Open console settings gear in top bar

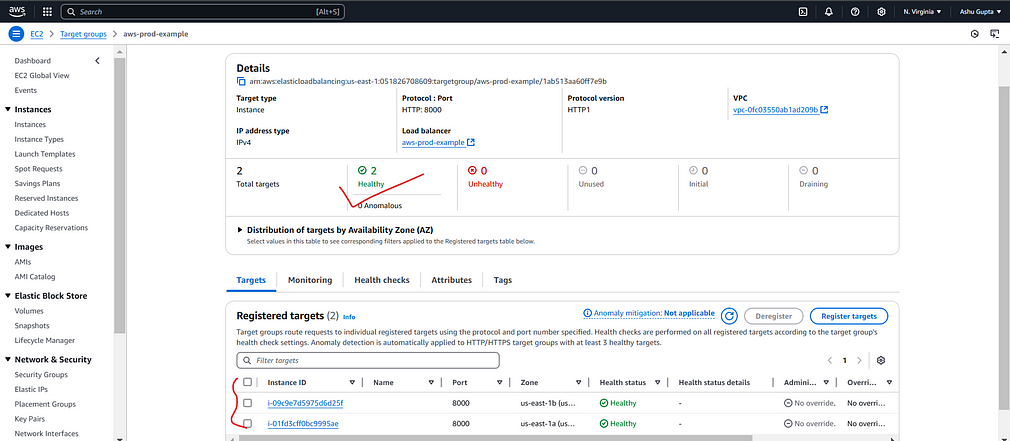click(881, 12)
